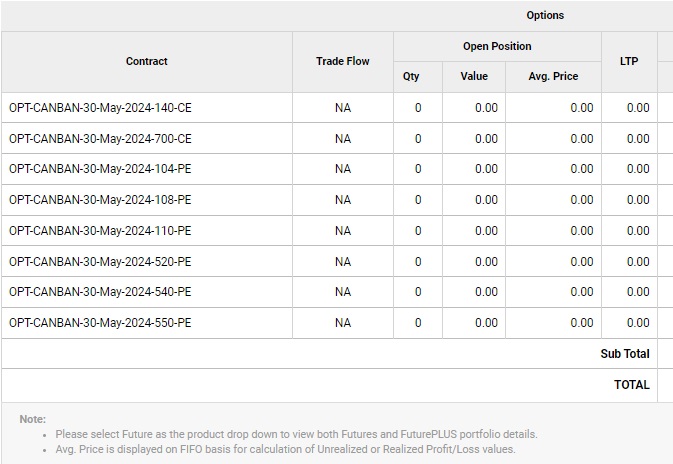Screen dimensions: 673x464
Task: Click the TOTAL row label
Action: click(x=631, y=385)
